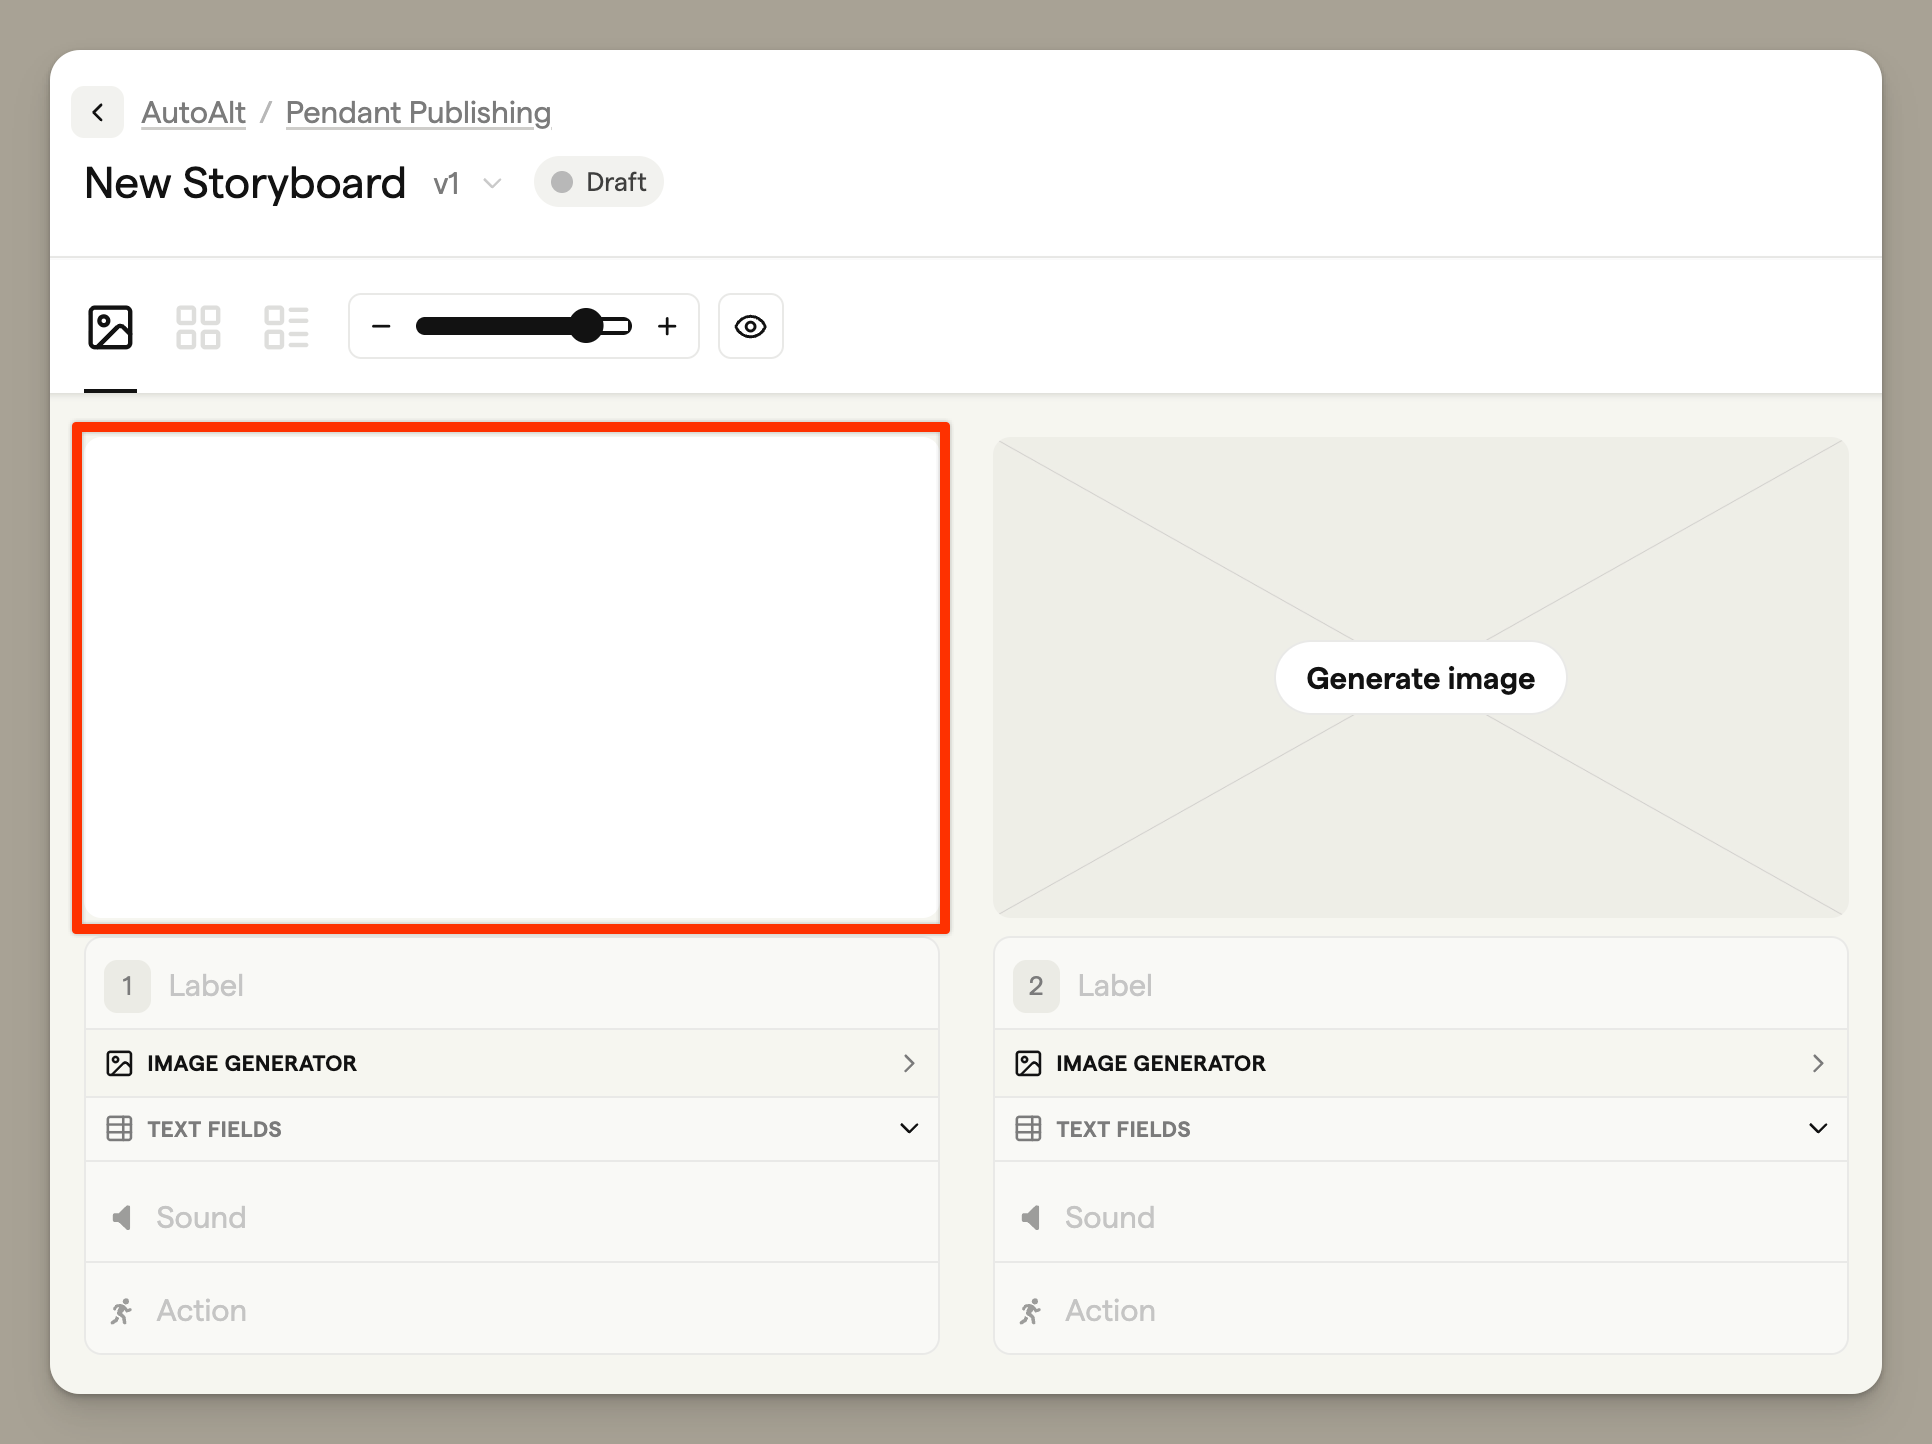Switch to list view layout
Viewport: 1932px width, 1444px height.
[x=286, y=327]
